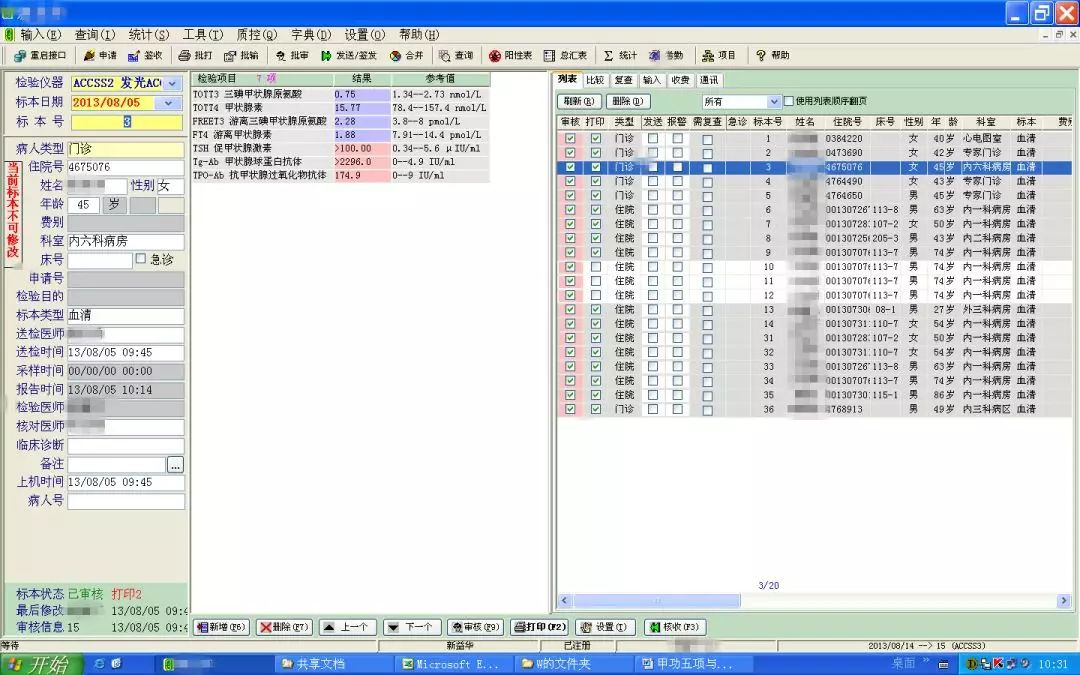This screenshot has width=1080, height=675.
Task: Click the 刷新(R) refresh button
Action: pos(579,101)
